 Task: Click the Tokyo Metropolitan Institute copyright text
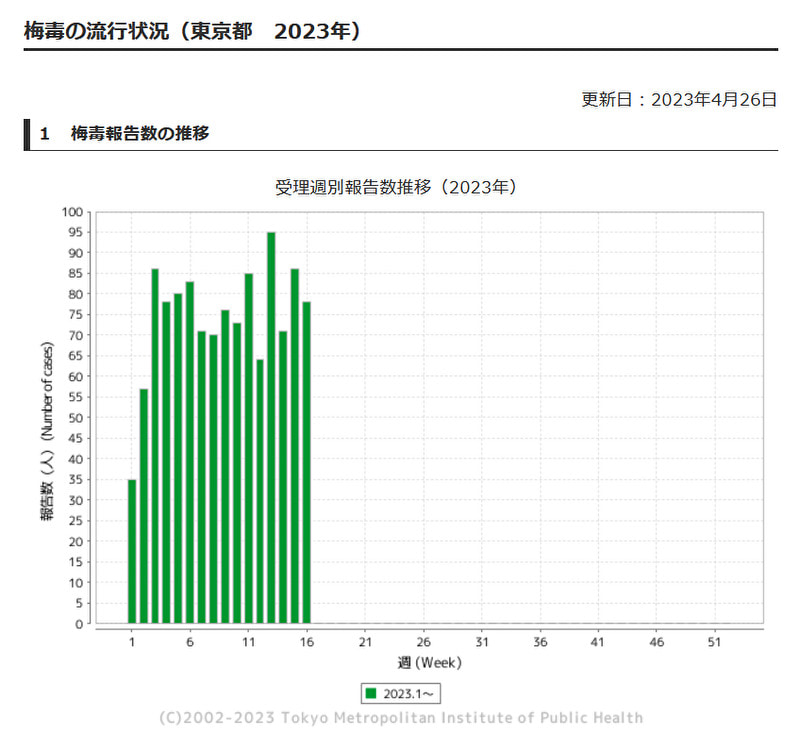click(400, 717)
